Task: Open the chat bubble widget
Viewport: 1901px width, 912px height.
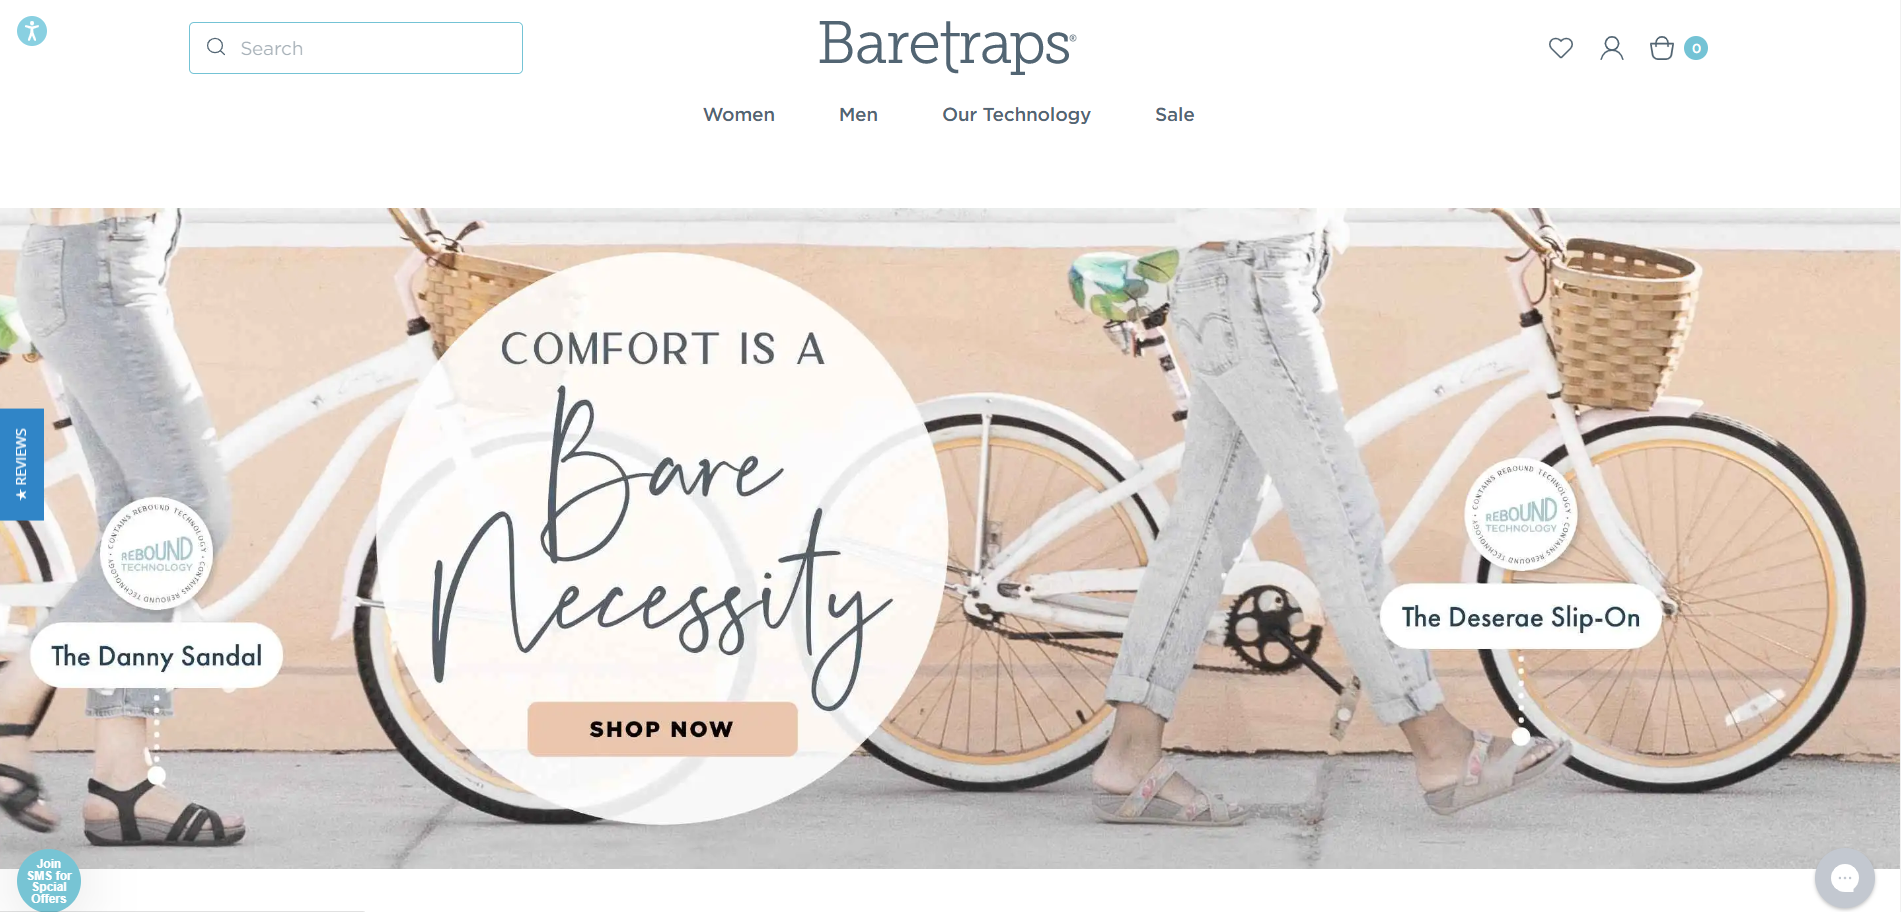Action: click(1844, 878)
